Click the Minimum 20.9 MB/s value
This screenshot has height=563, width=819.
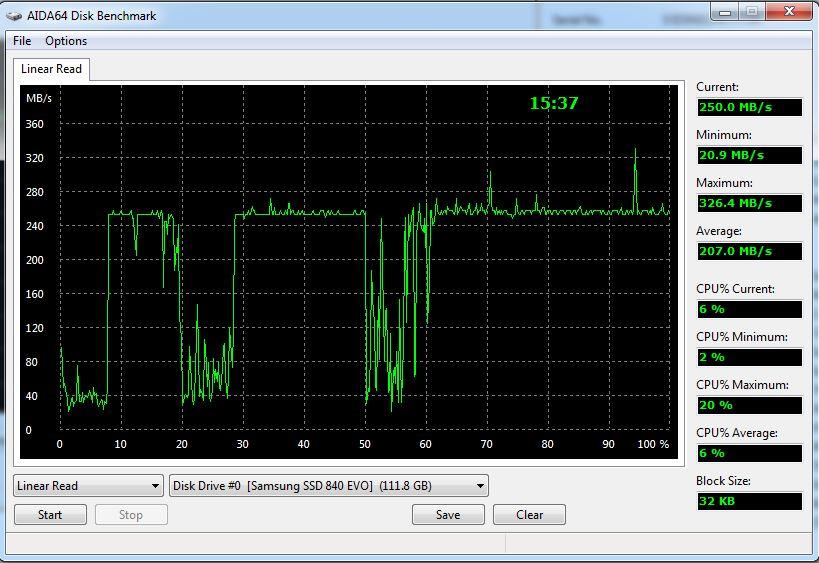[750, 155]
